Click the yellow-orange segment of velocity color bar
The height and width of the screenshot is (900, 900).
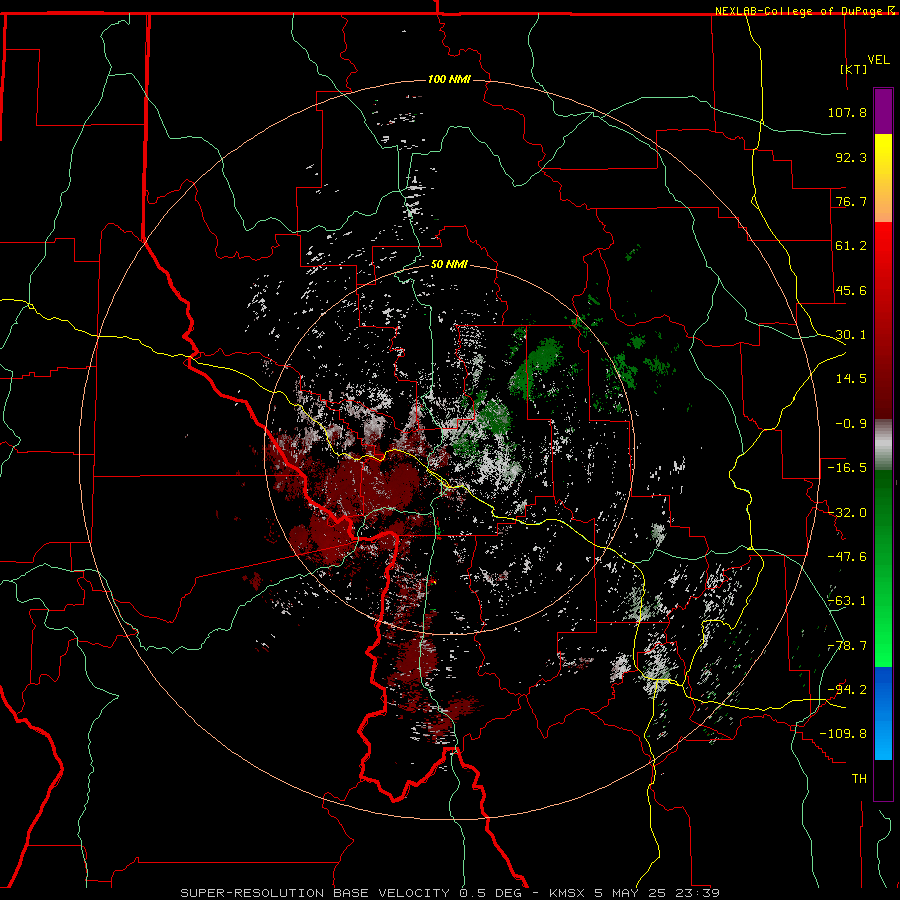[x=883, y=178]
